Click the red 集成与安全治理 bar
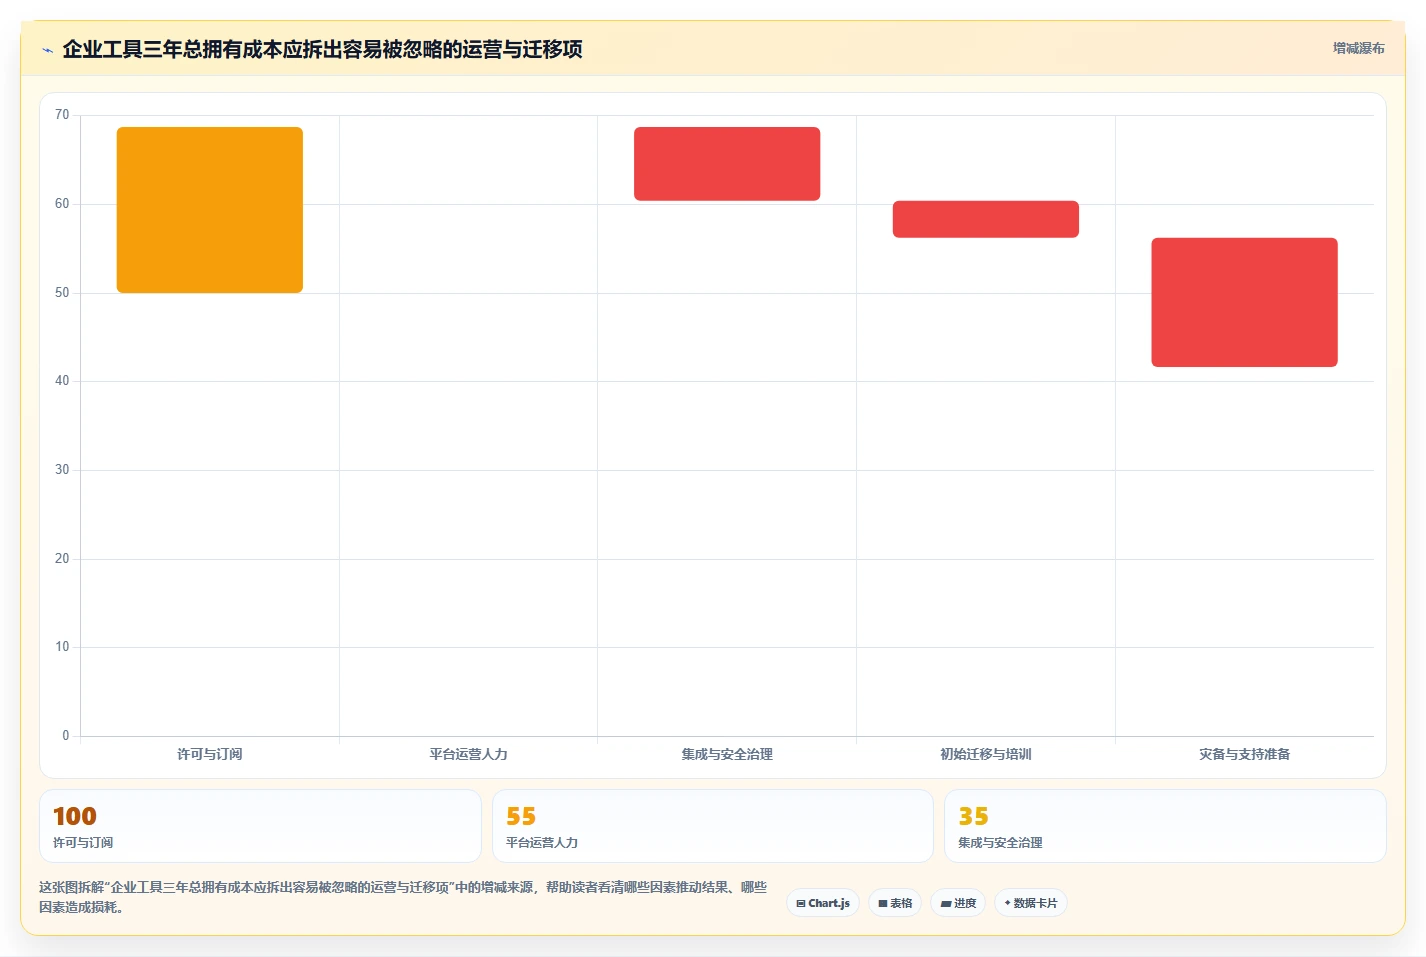 [727, 164]
